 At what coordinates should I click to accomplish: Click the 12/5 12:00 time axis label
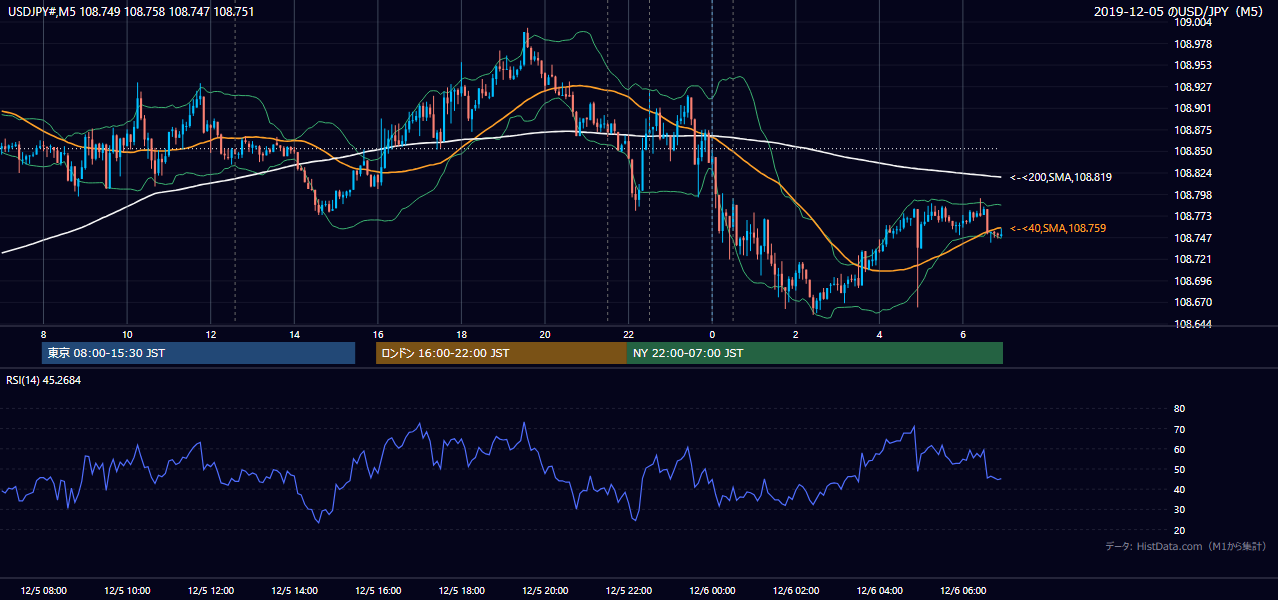210,591
